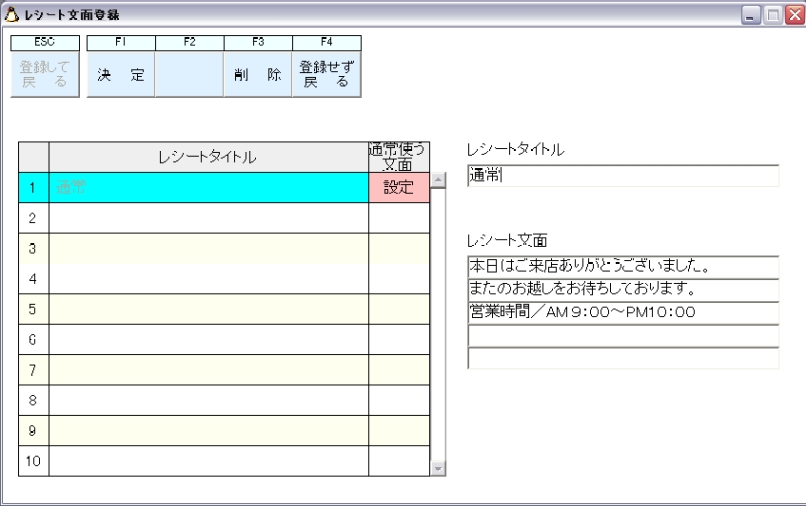Click F4 登録せず戻る button

[x=326, y=74]
